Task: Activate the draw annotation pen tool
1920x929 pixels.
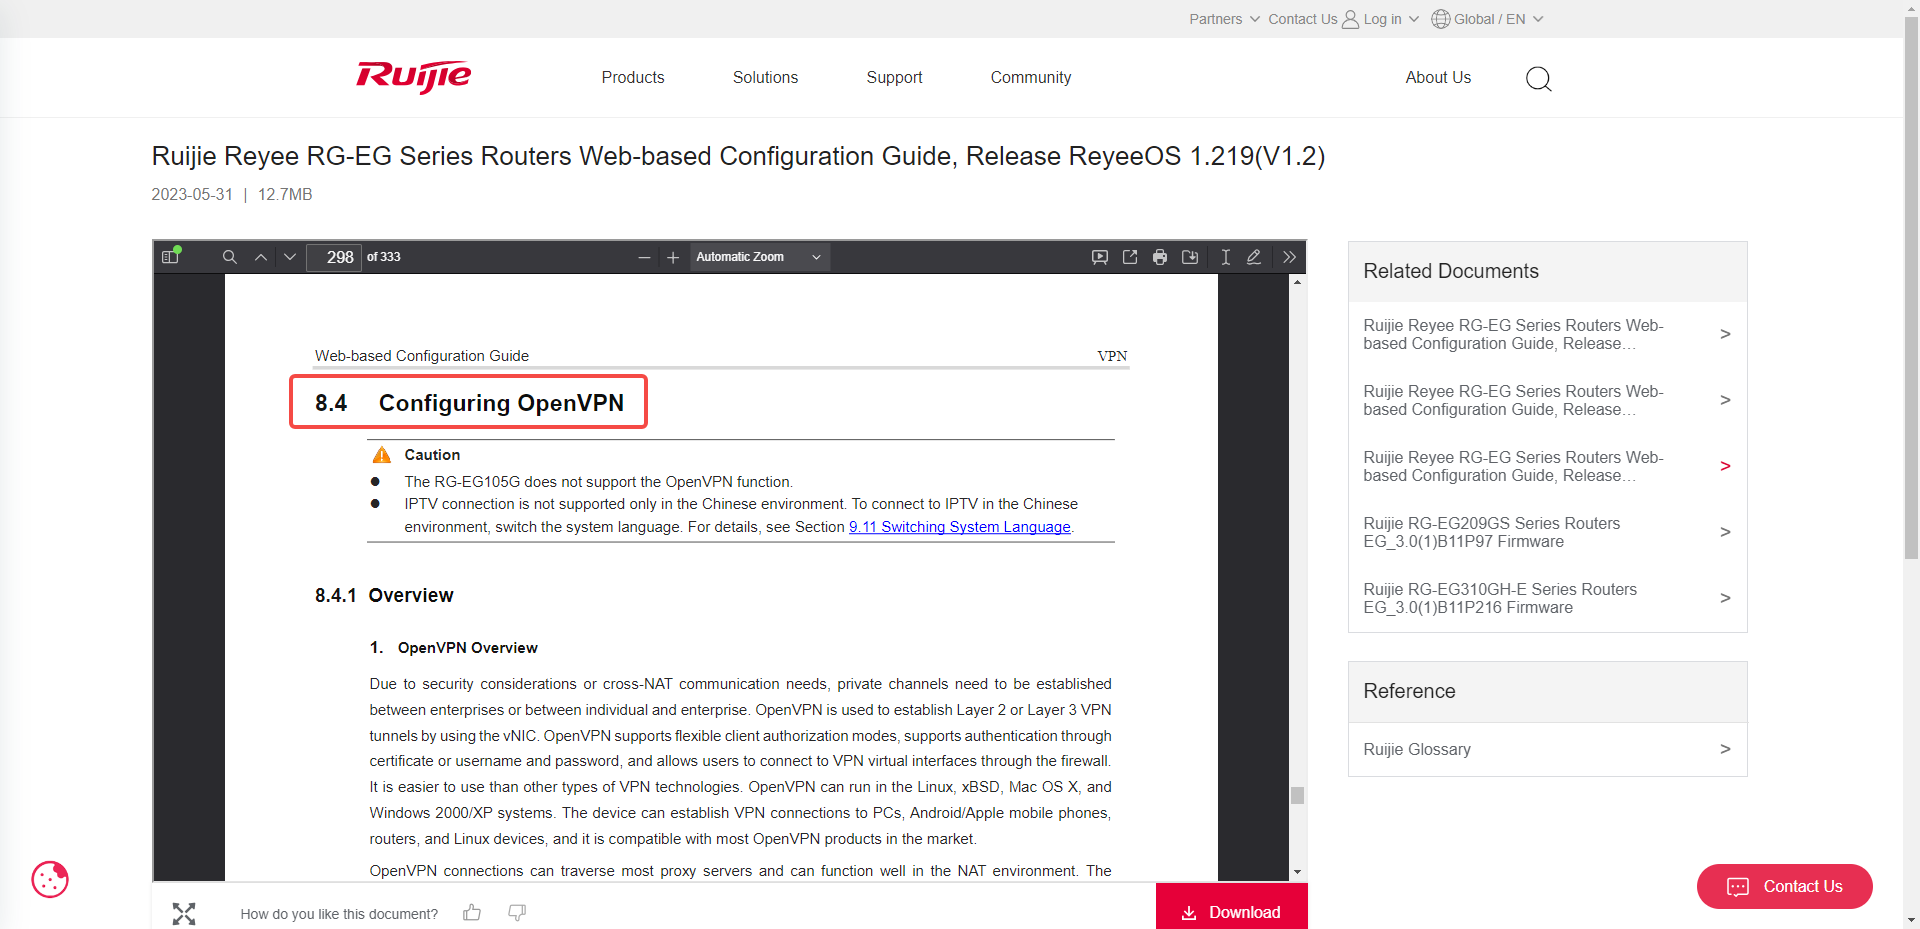Action: [1254, 257]
